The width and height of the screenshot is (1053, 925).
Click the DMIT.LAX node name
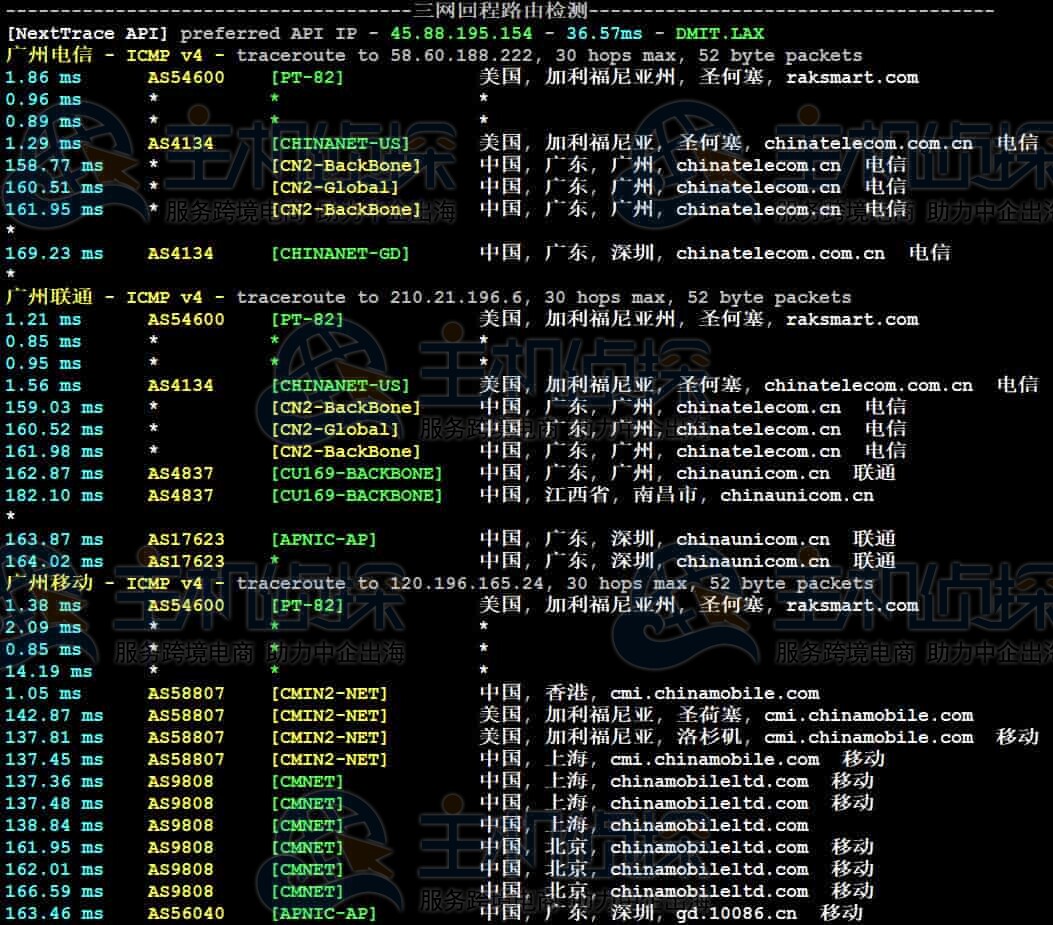click(719, 33)
